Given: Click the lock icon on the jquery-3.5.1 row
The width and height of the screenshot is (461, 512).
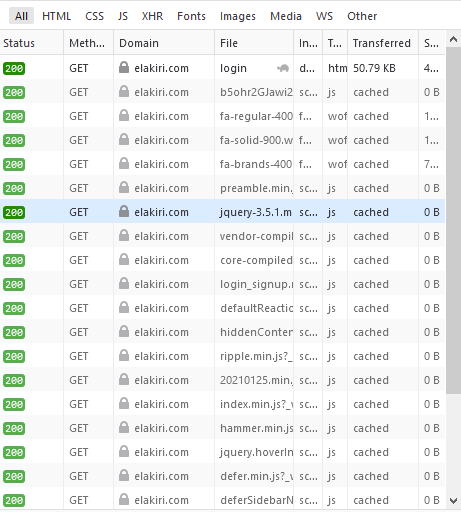Looking at the screenshot, I should point(124,212).
